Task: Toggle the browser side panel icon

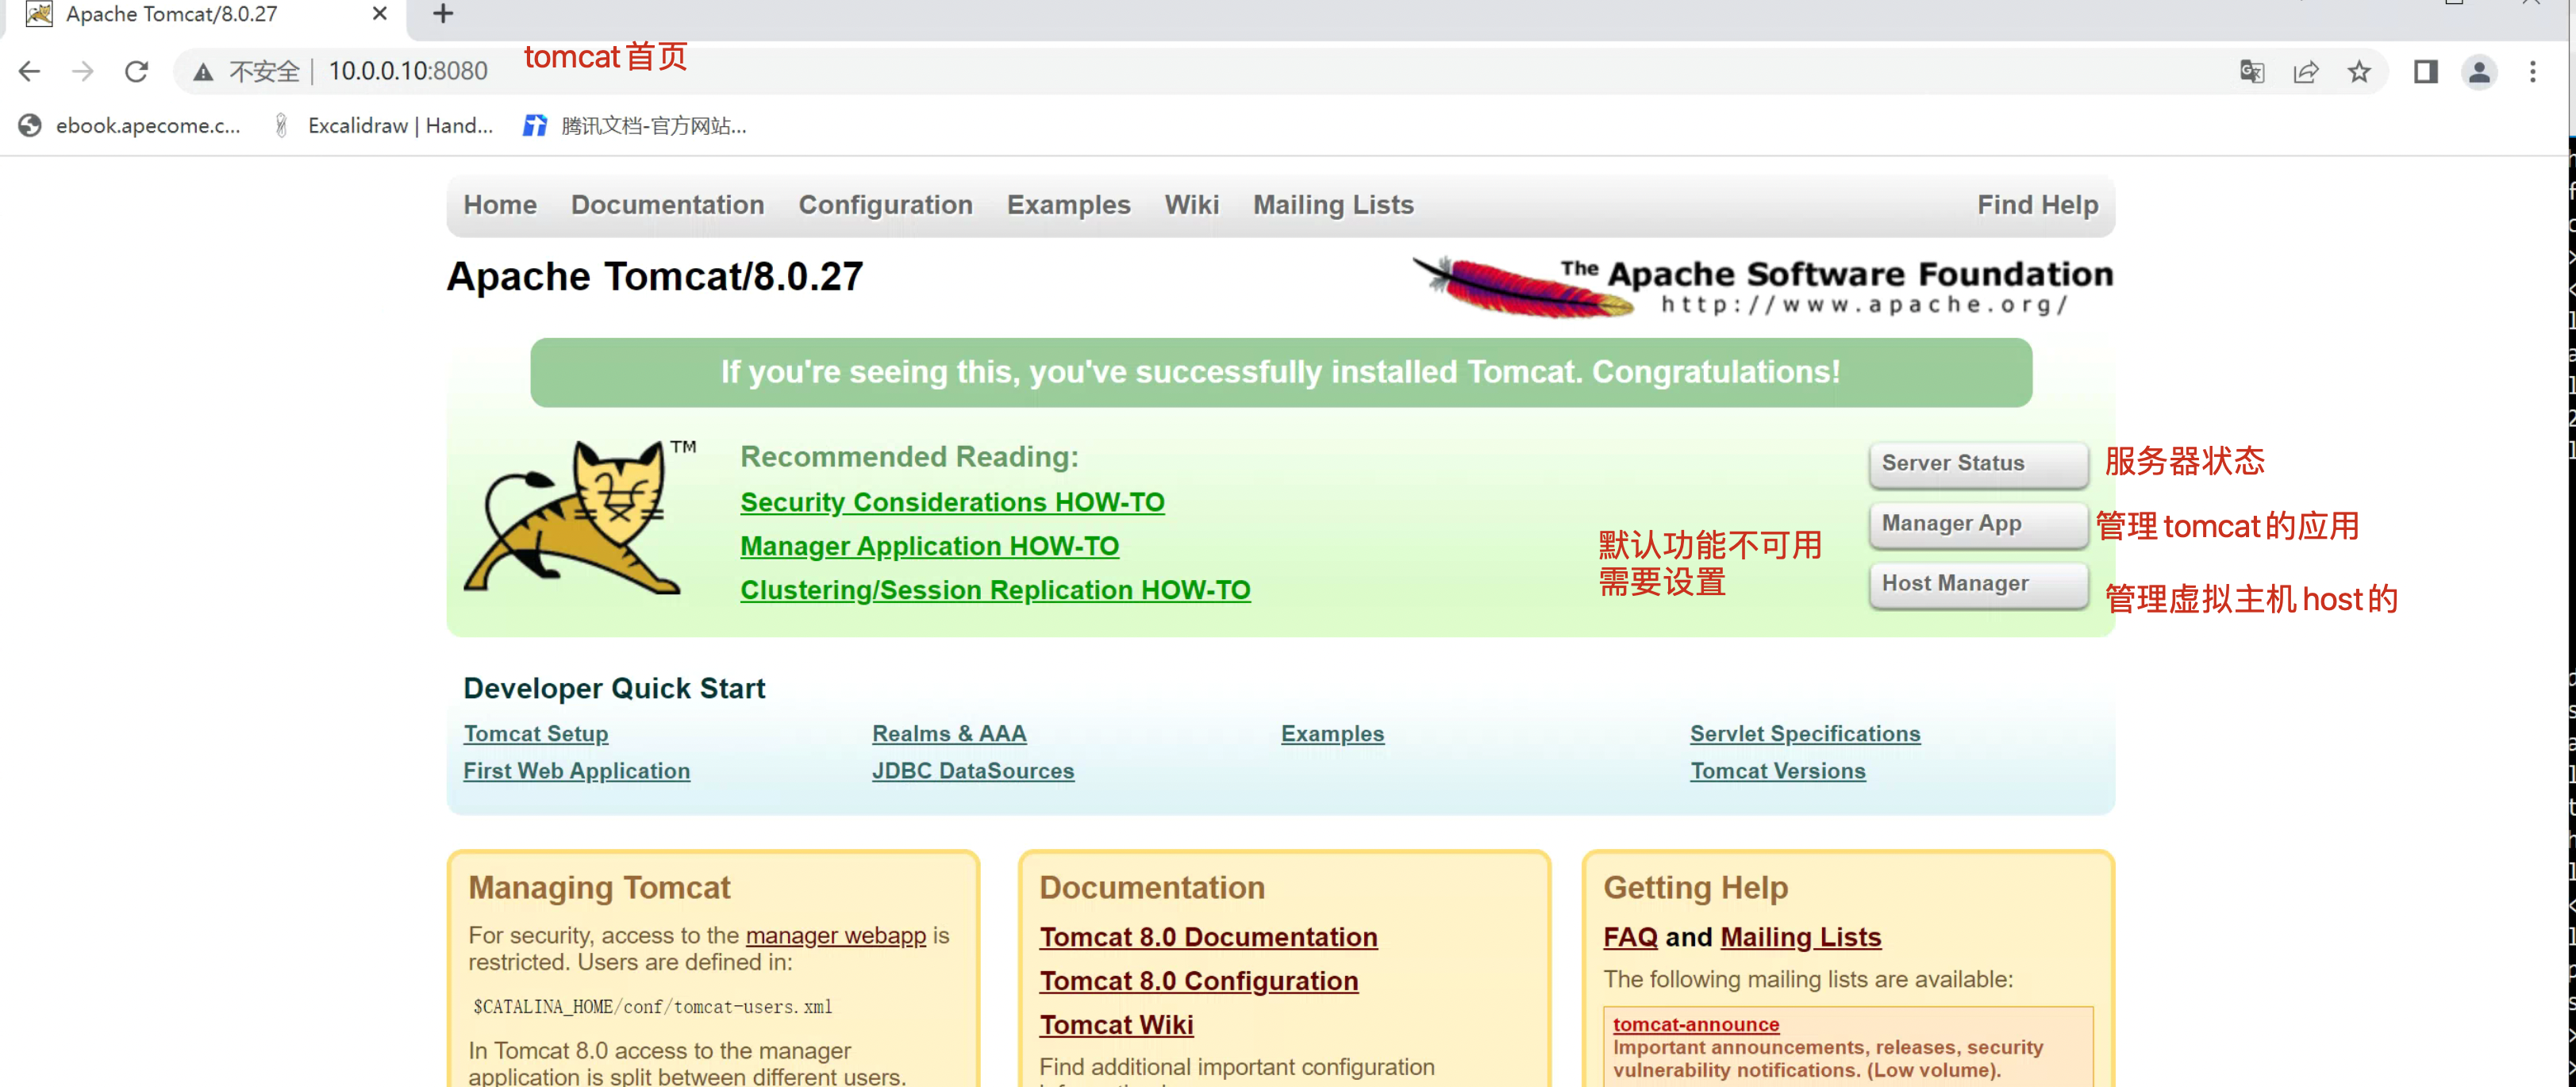Action: (2425, 71)
